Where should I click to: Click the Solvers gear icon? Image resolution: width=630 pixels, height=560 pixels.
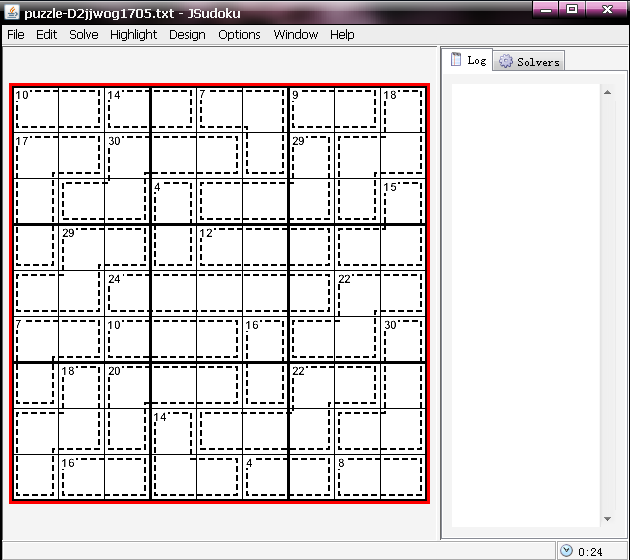(505, 61)
